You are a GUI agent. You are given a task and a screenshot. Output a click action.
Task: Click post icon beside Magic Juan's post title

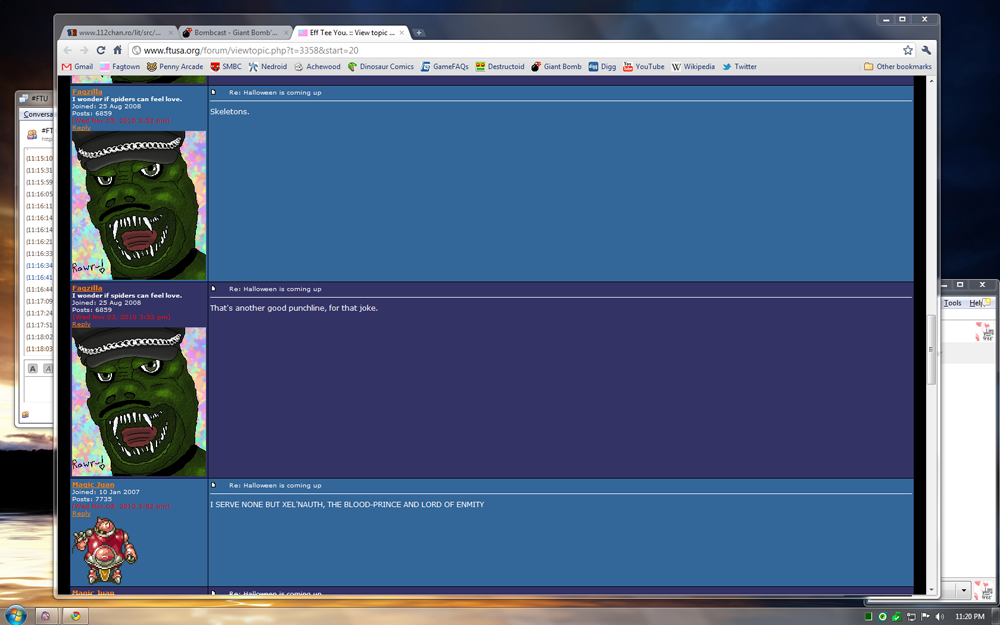pyautogui.click(x=214, y=485)
